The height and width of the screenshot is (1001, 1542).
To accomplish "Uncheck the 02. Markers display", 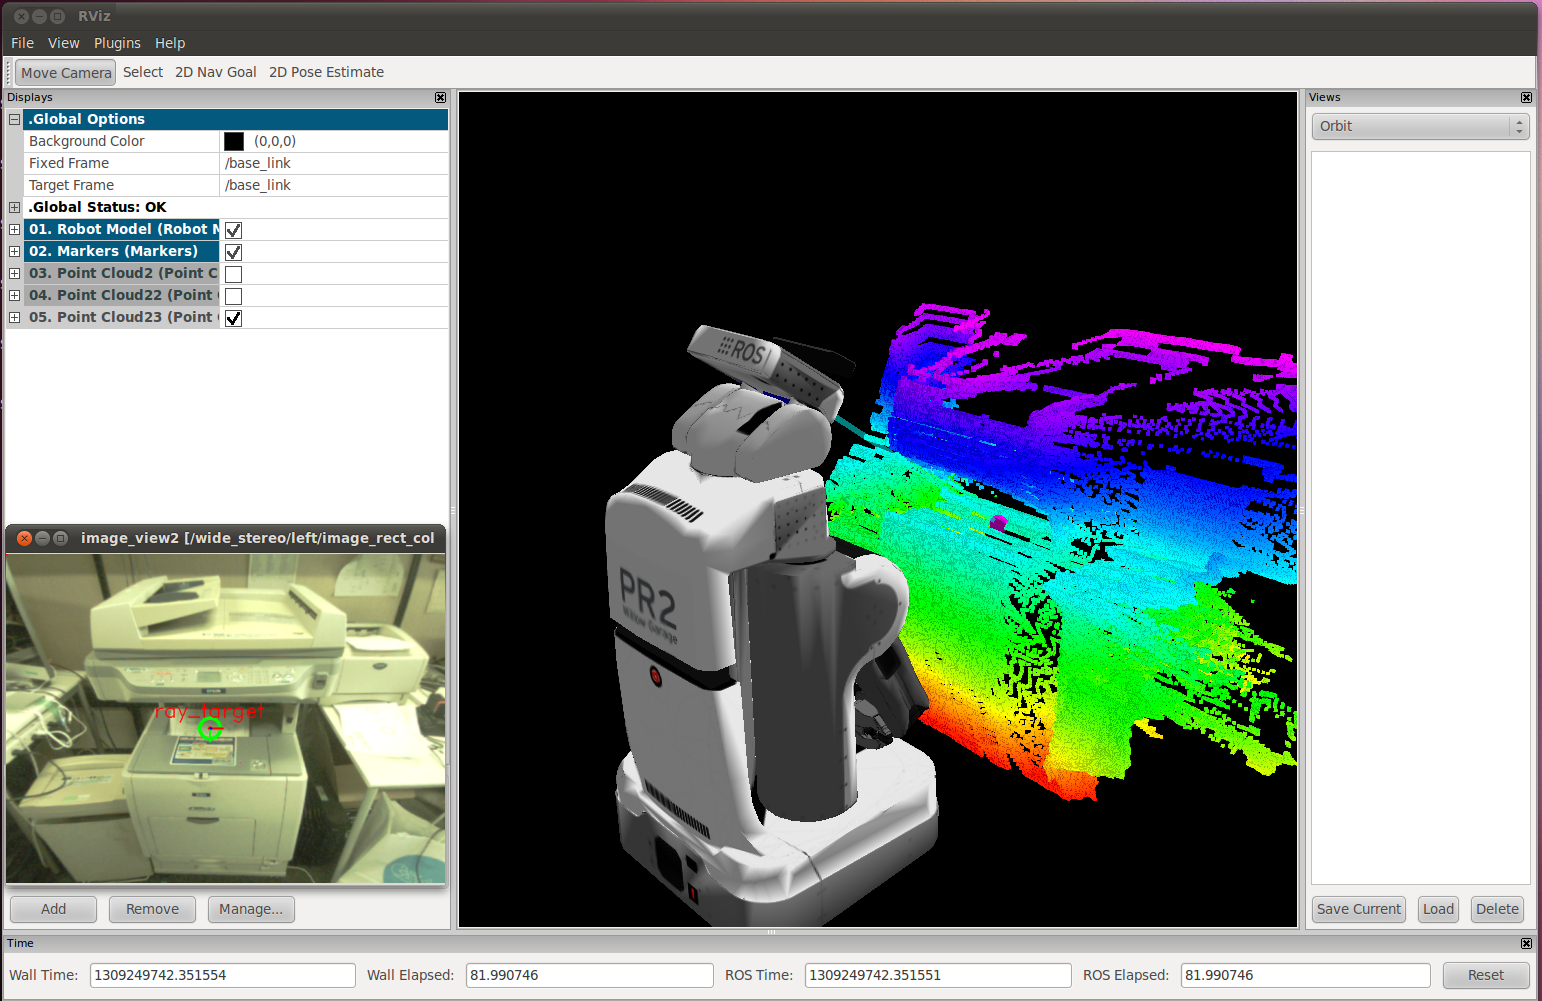I will point(233,252).
